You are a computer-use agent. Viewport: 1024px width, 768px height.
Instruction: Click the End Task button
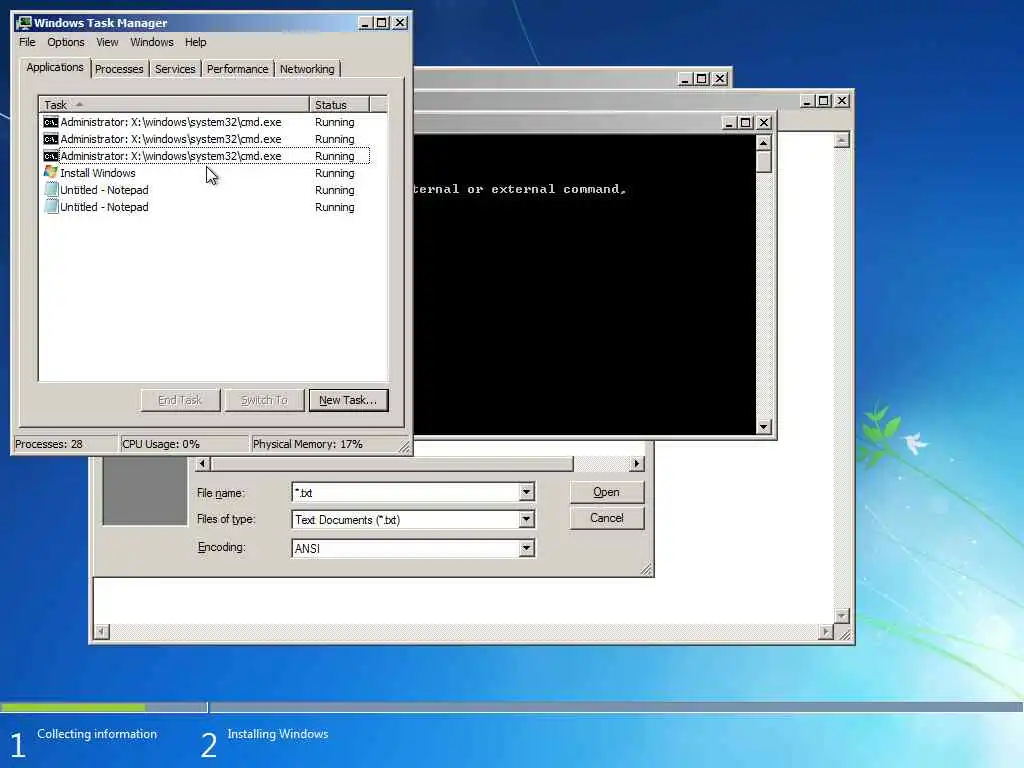click(180, 400)
